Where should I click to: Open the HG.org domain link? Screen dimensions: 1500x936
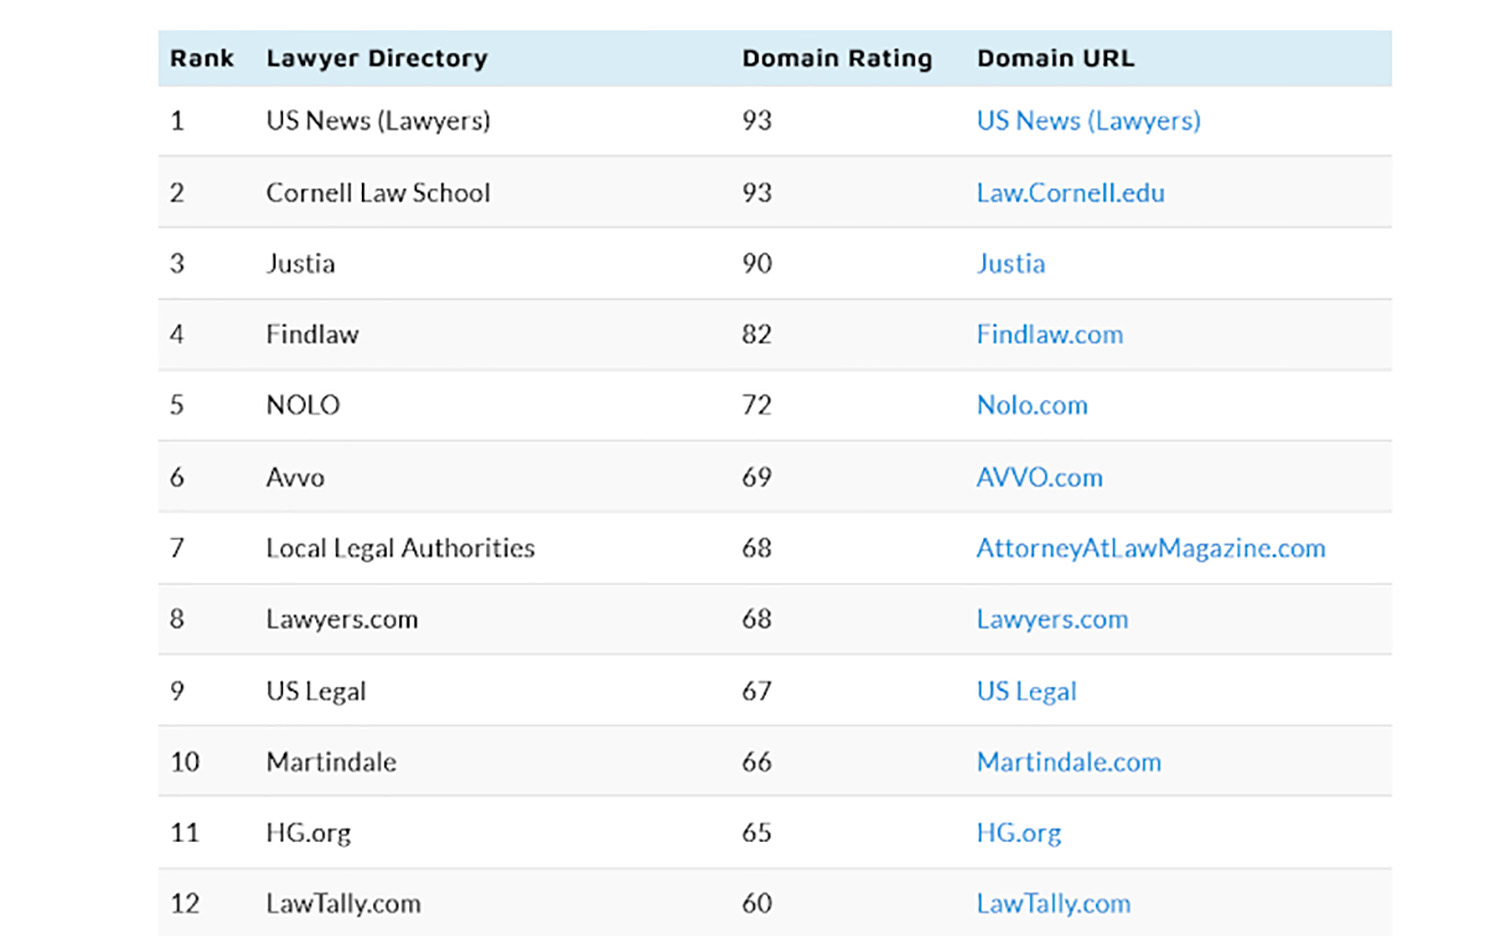[x=1018, y=833]
